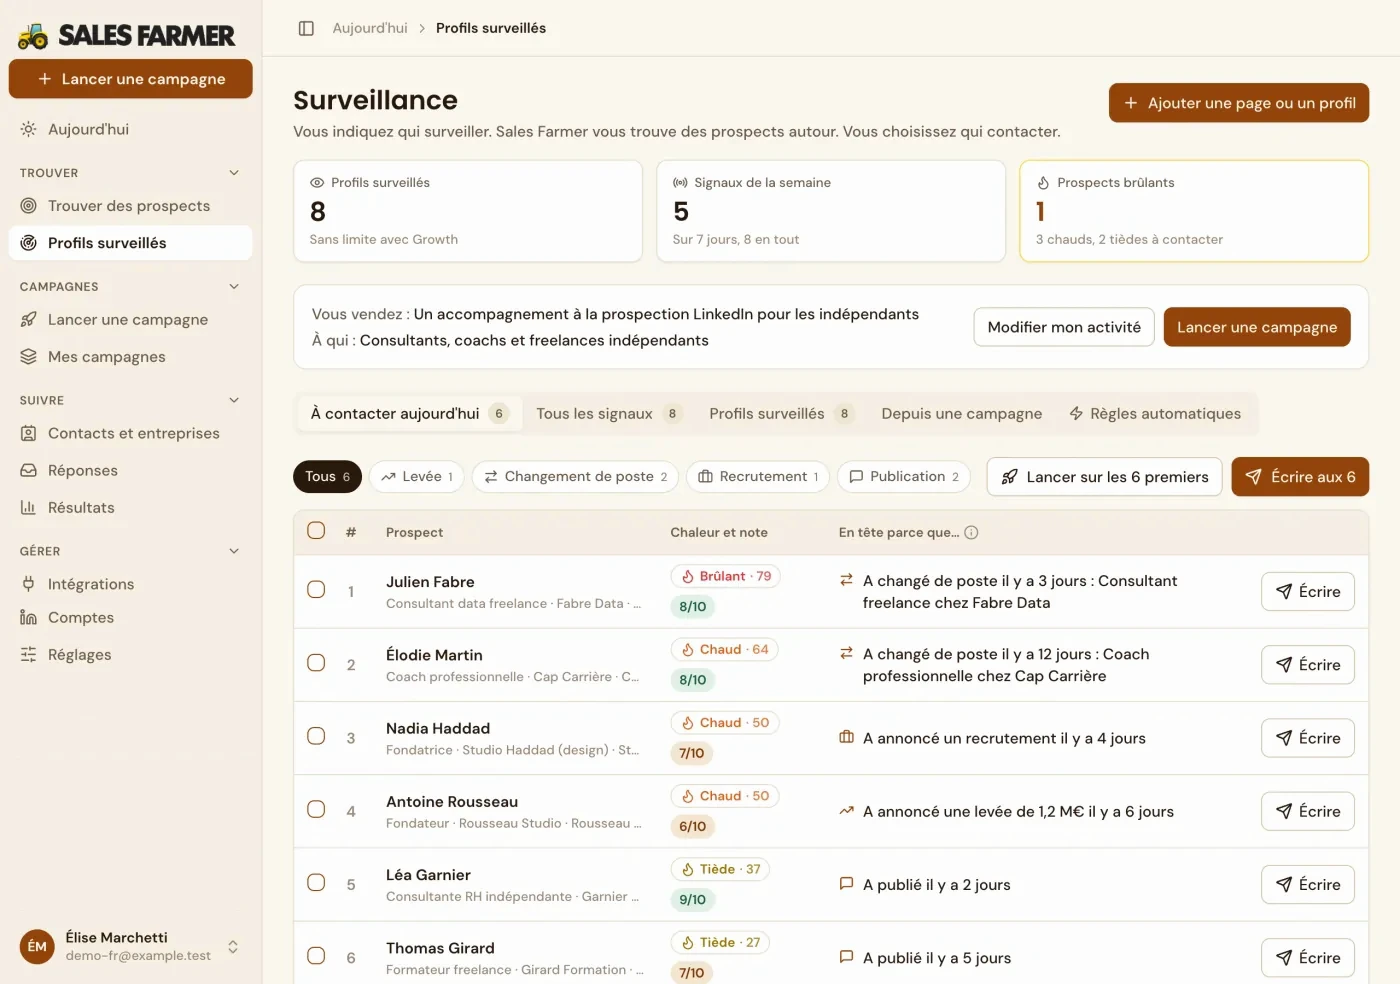
Task: Collapse the CAMPAGNES sidebar section
Action: pyautogui.click(x=234, y=287)
